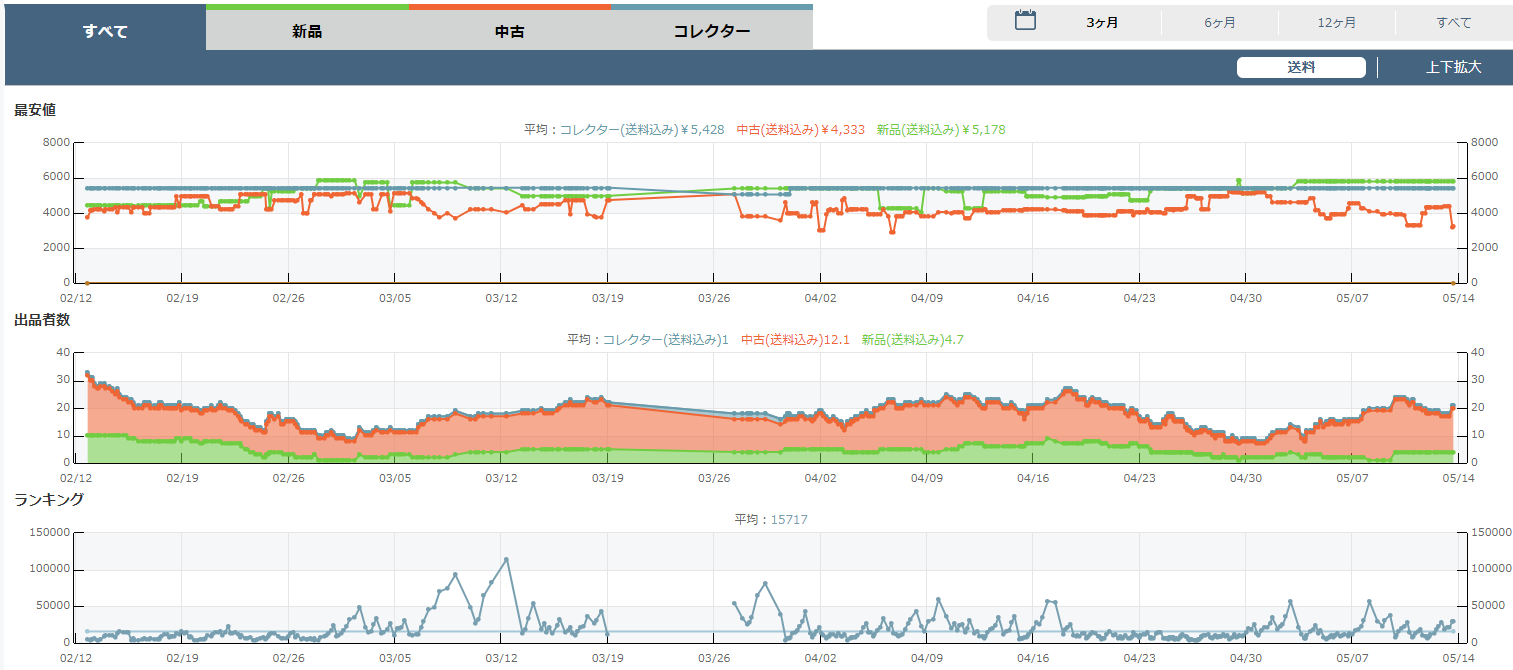
Task: Switch to the 新品 tab
Action: [x=307, y=31]
